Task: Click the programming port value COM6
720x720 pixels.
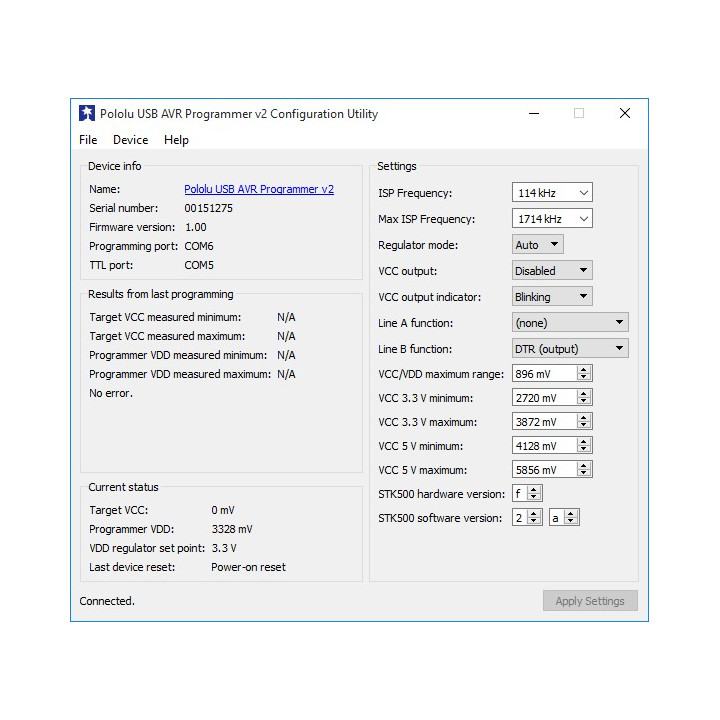Action: coord(199,246)
